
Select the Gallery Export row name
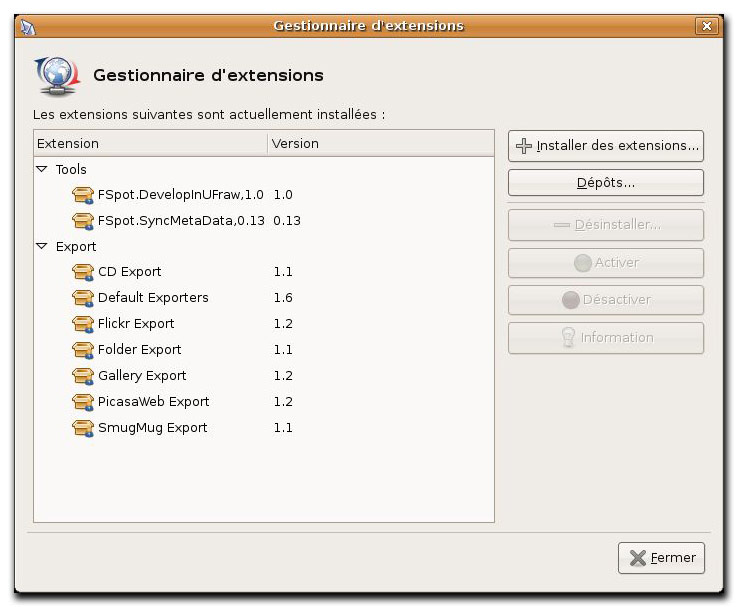tap(142, 375)
